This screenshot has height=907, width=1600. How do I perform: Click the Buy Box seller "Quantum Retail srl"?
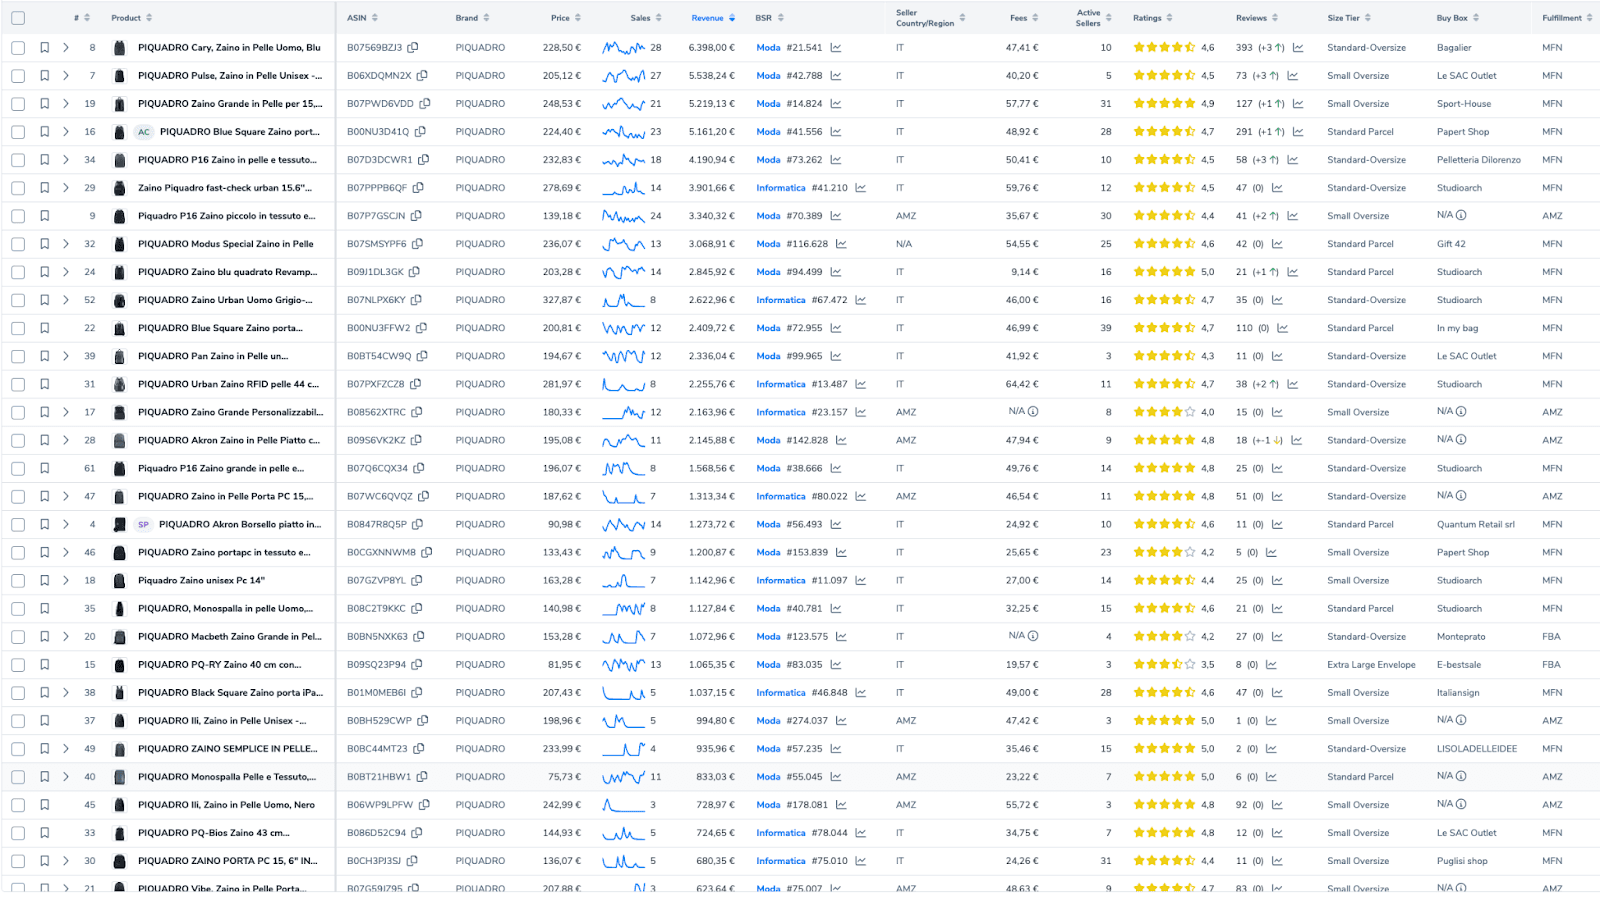coord(1475,524)
